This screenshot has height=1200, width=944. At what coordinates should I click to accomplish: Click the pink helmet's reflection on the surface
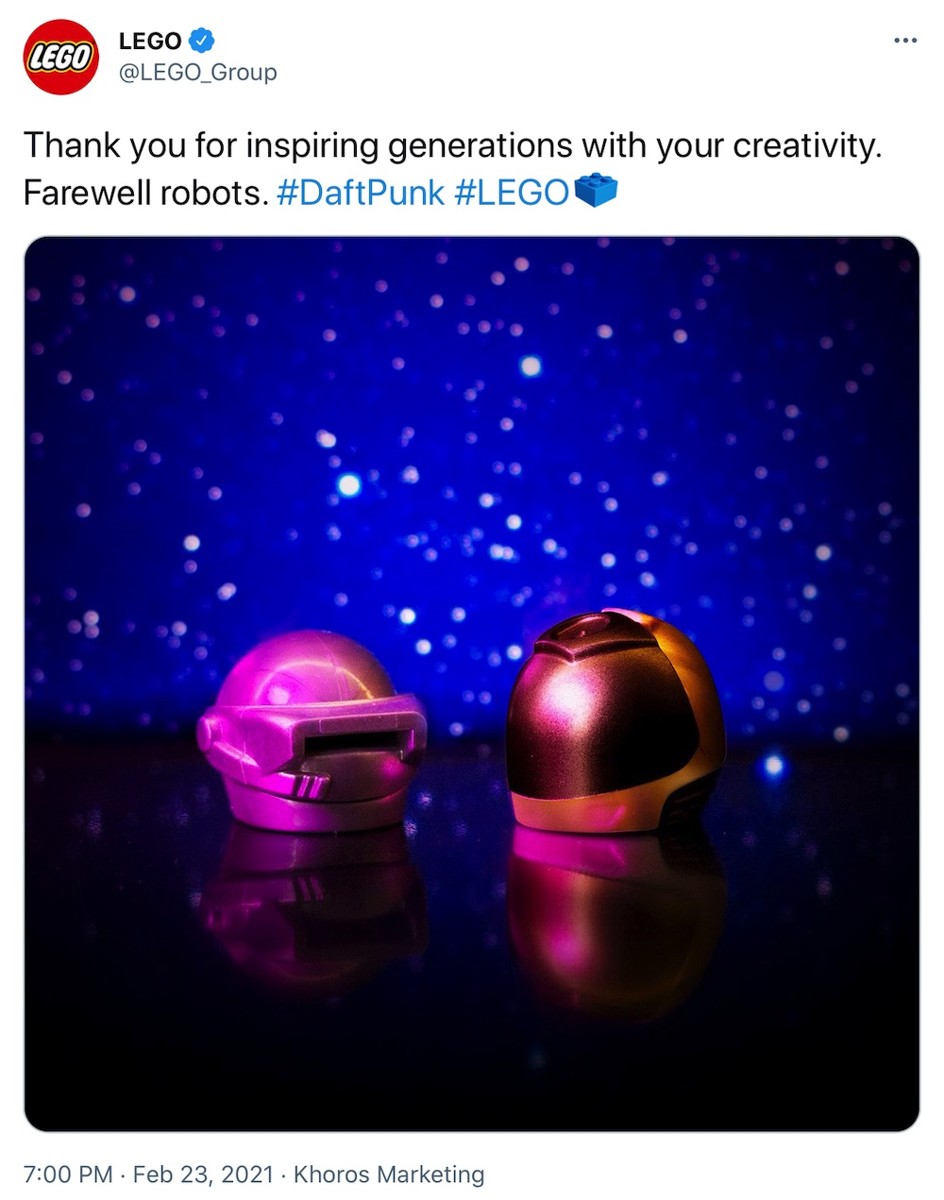(x=312, y=905)
